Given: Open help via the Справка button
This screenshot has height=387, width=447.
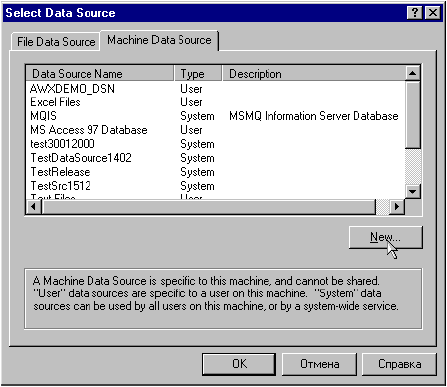Looking at the screenshot, I should (399, 364).
